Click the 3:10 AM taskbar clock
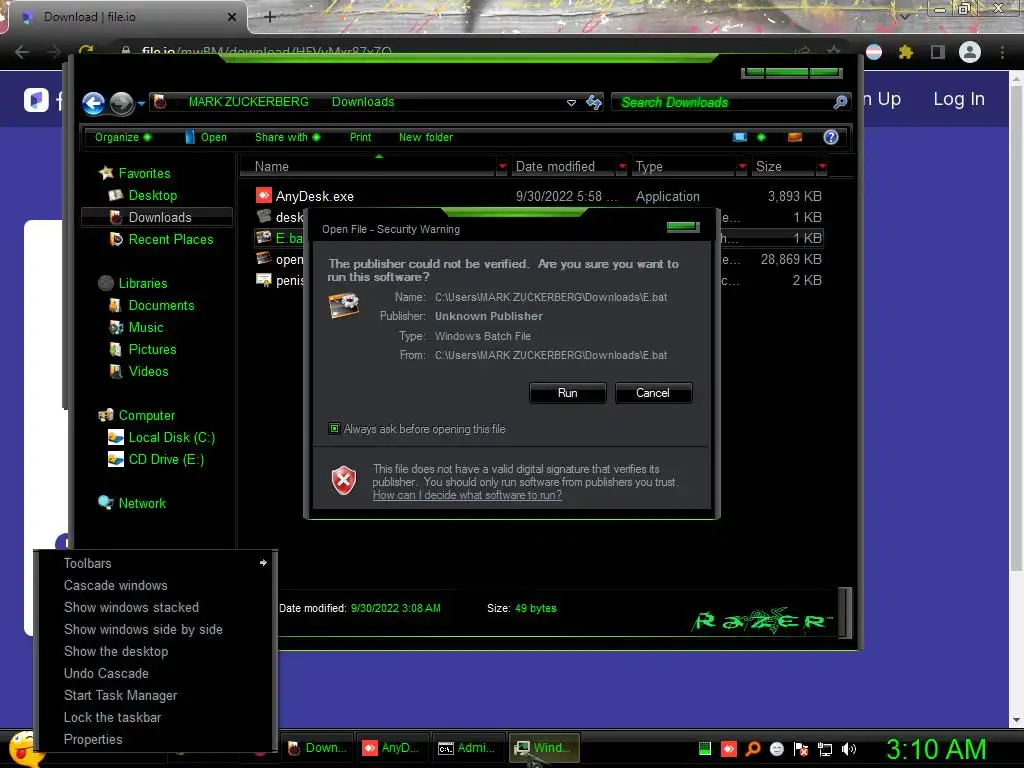This screenshot has width=1024, height=768. (935, 749)
